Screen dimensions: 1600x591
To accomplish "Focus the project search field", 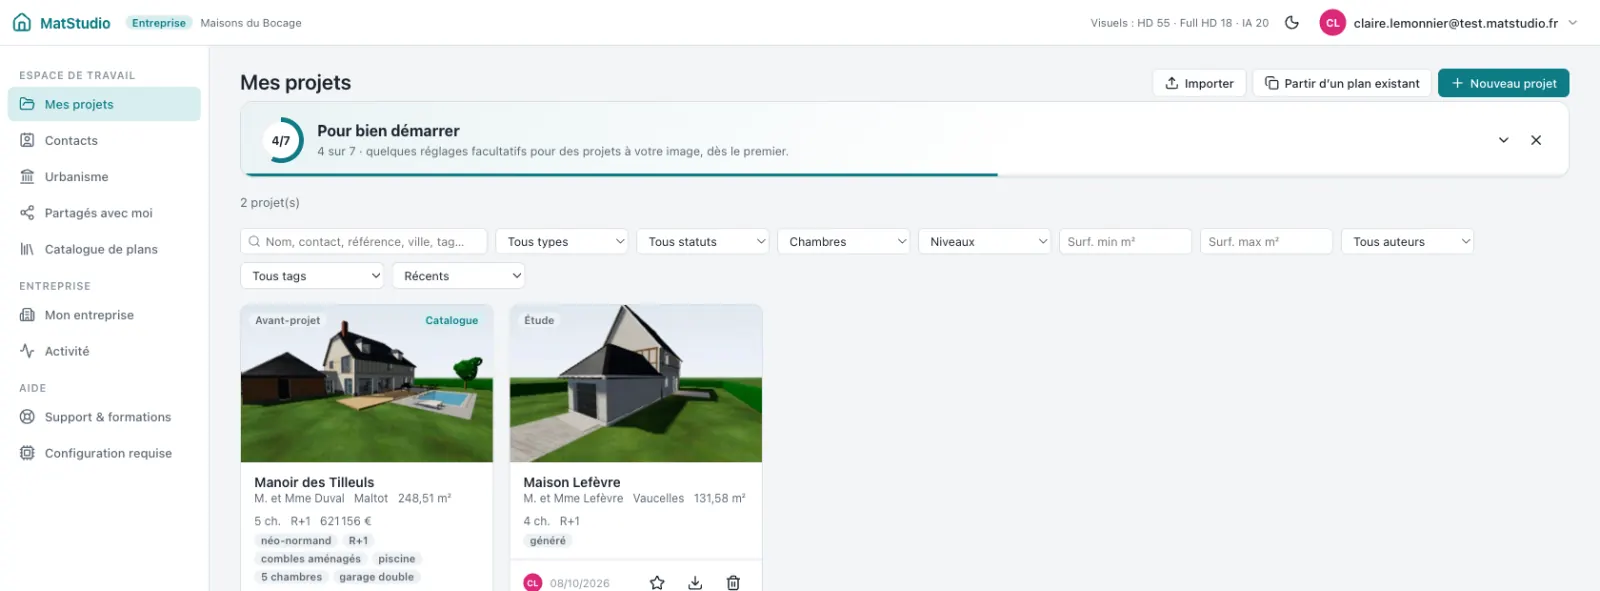I will tap(364, 242).
